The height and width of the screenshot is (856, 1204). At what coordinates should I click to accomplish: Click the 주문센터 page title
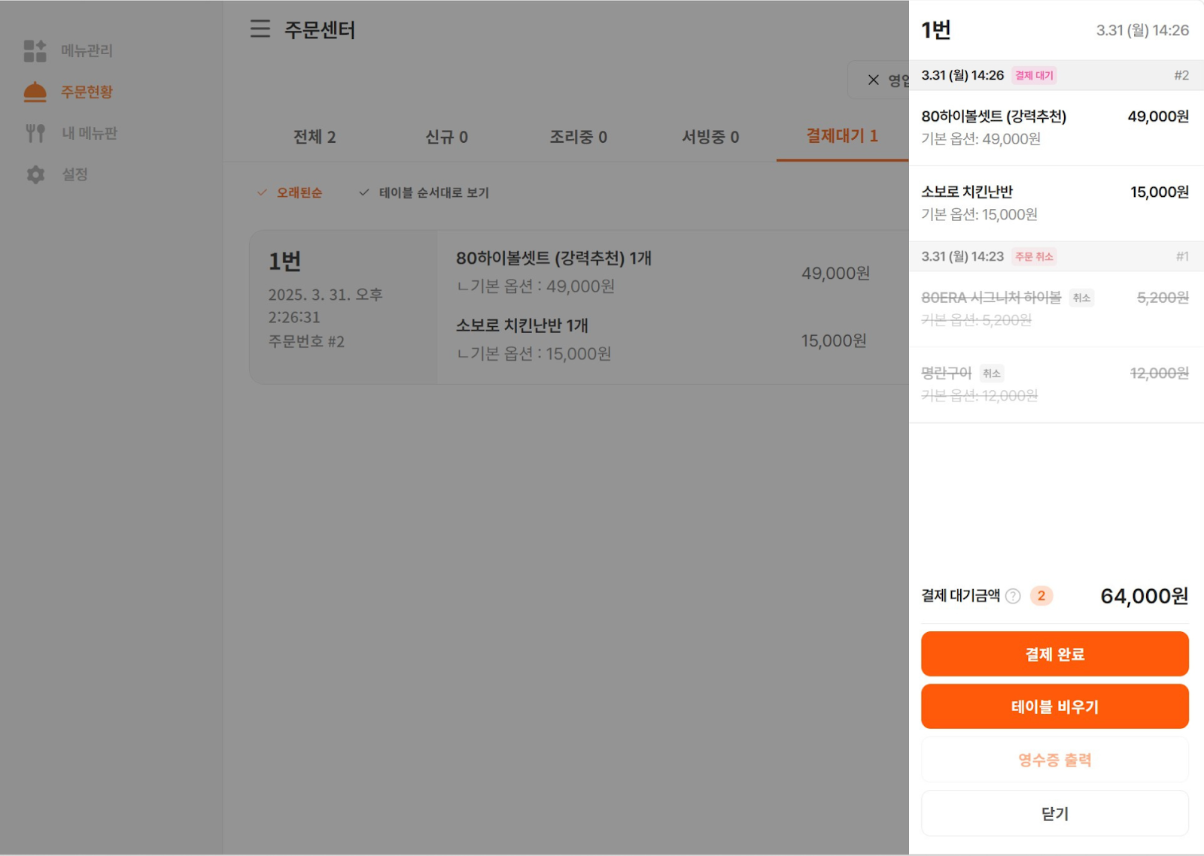(320, 30)
